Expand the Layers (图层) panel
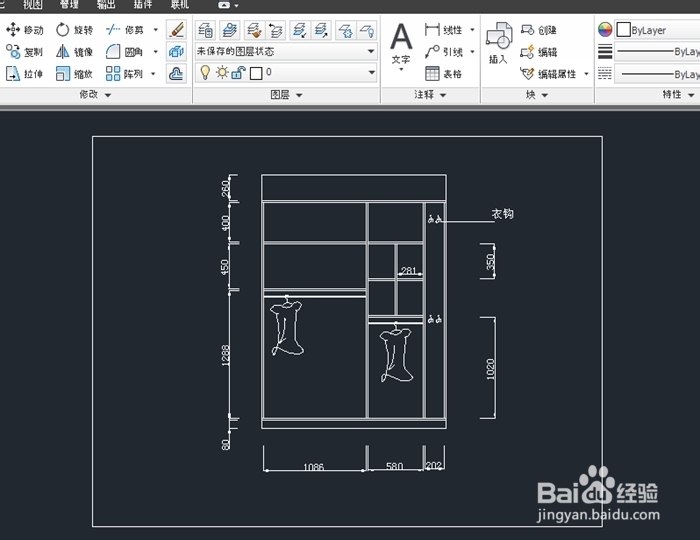Screen dimensions: 700x540 (x=286, y=95)
